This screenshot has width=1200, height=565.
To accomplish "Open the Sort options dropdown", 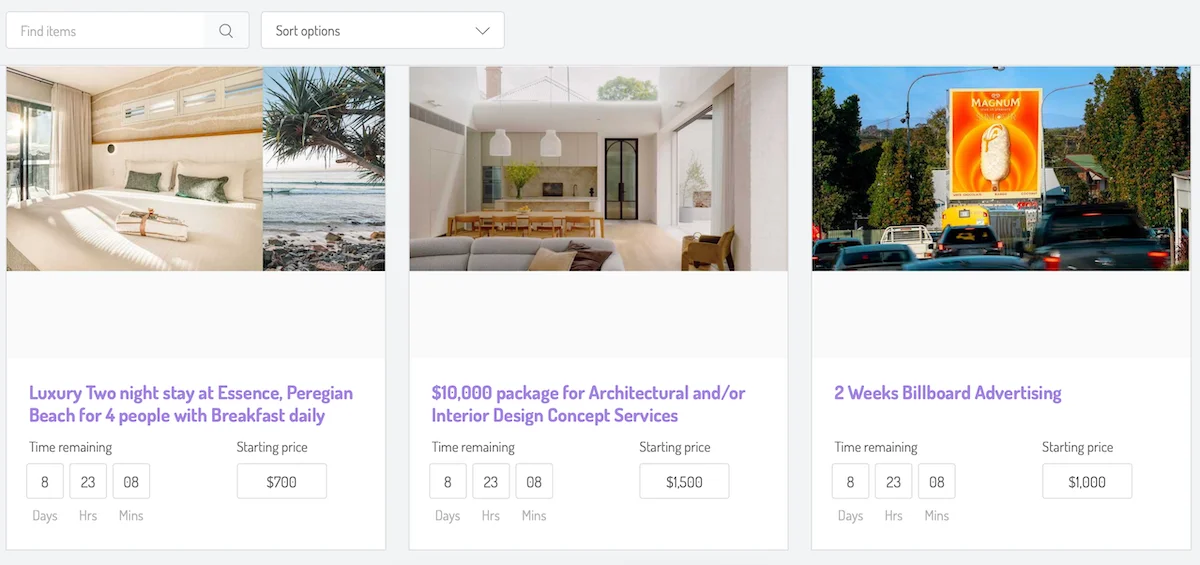I will [x=382, y=31].
